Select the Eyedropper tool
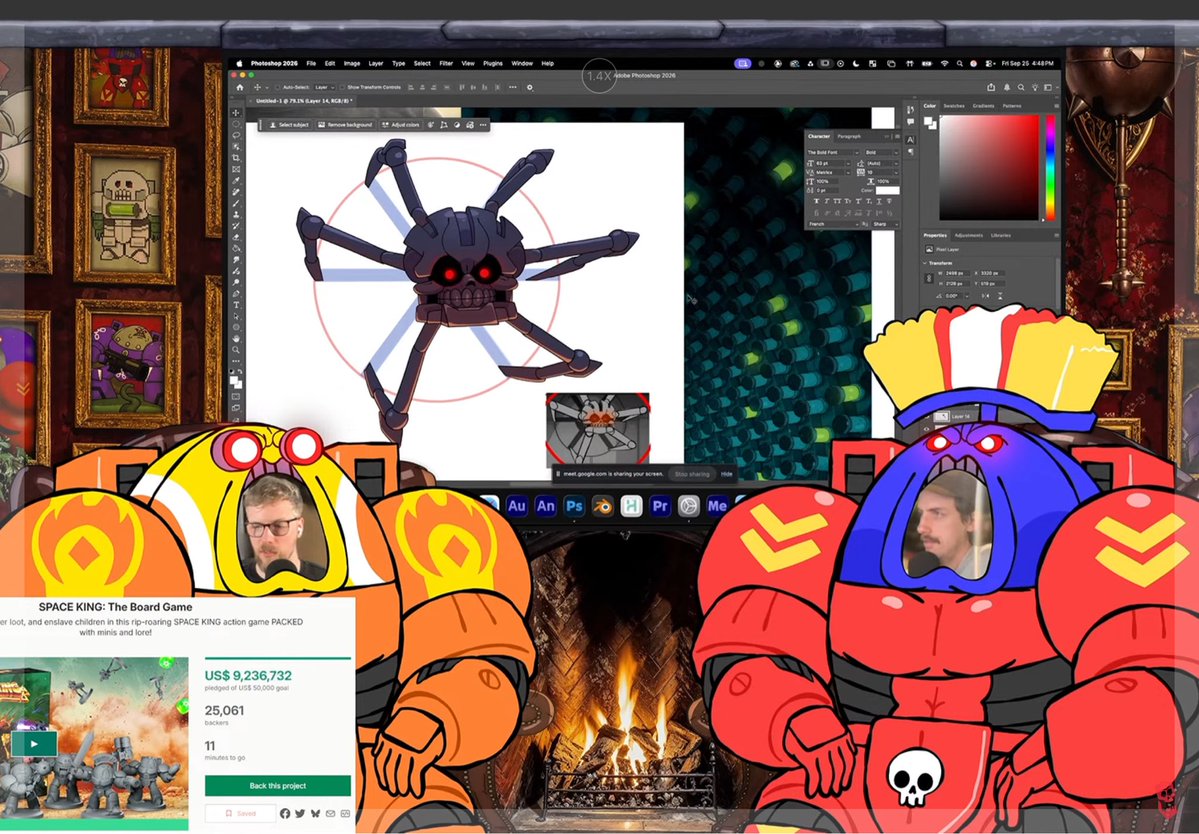This screenshot has width=1199, height=834. coord(236,180)
